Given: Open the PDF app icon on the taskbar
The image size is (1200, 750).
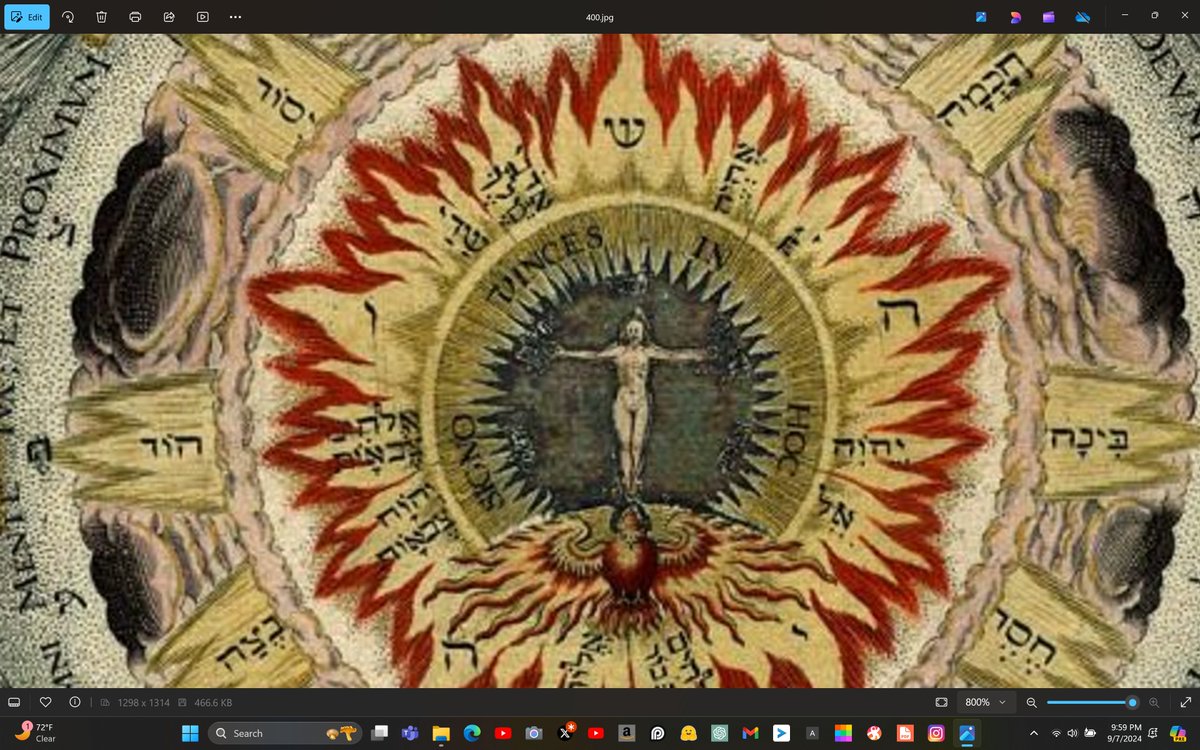Looking at the screenshot, I should point(905,733).
